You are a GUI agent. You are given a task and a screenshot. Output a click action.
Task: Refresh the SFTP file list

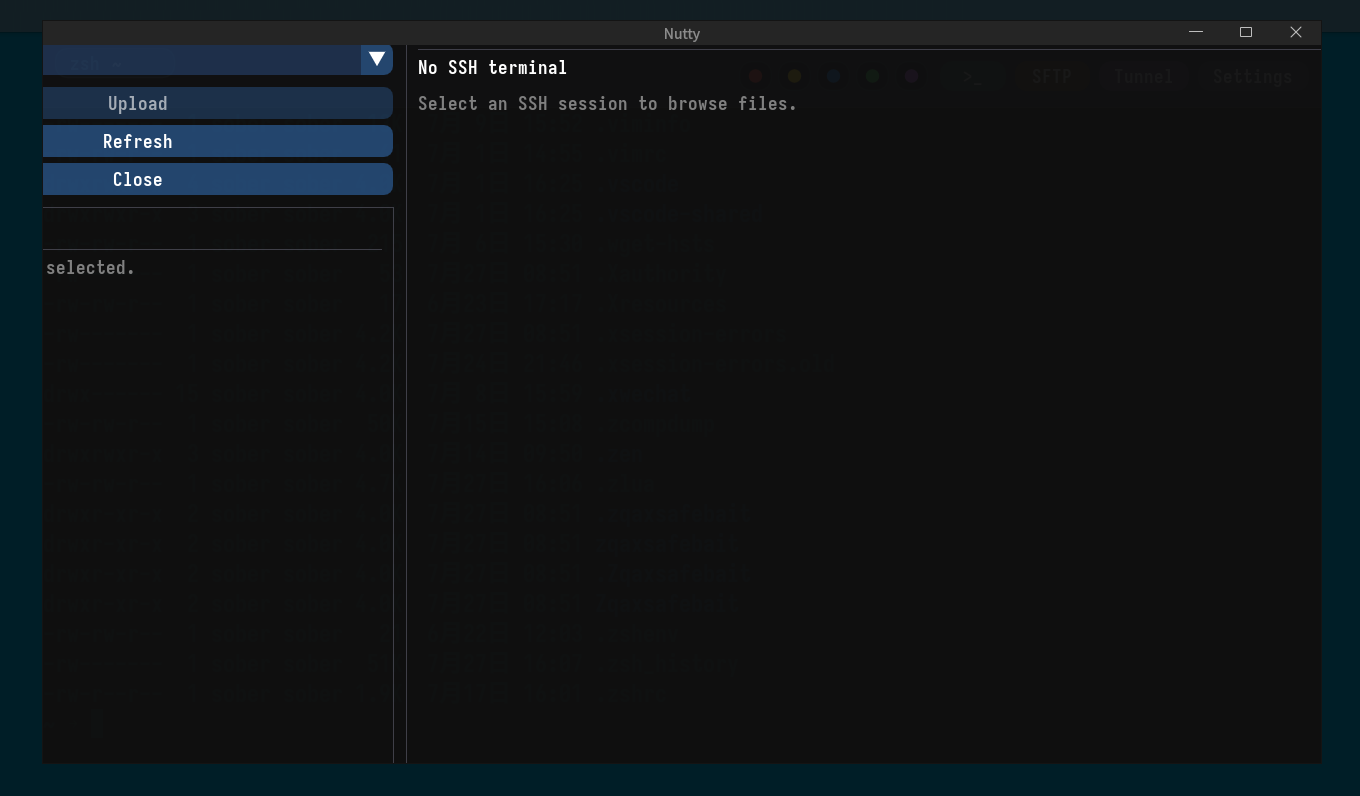point(218,141)
